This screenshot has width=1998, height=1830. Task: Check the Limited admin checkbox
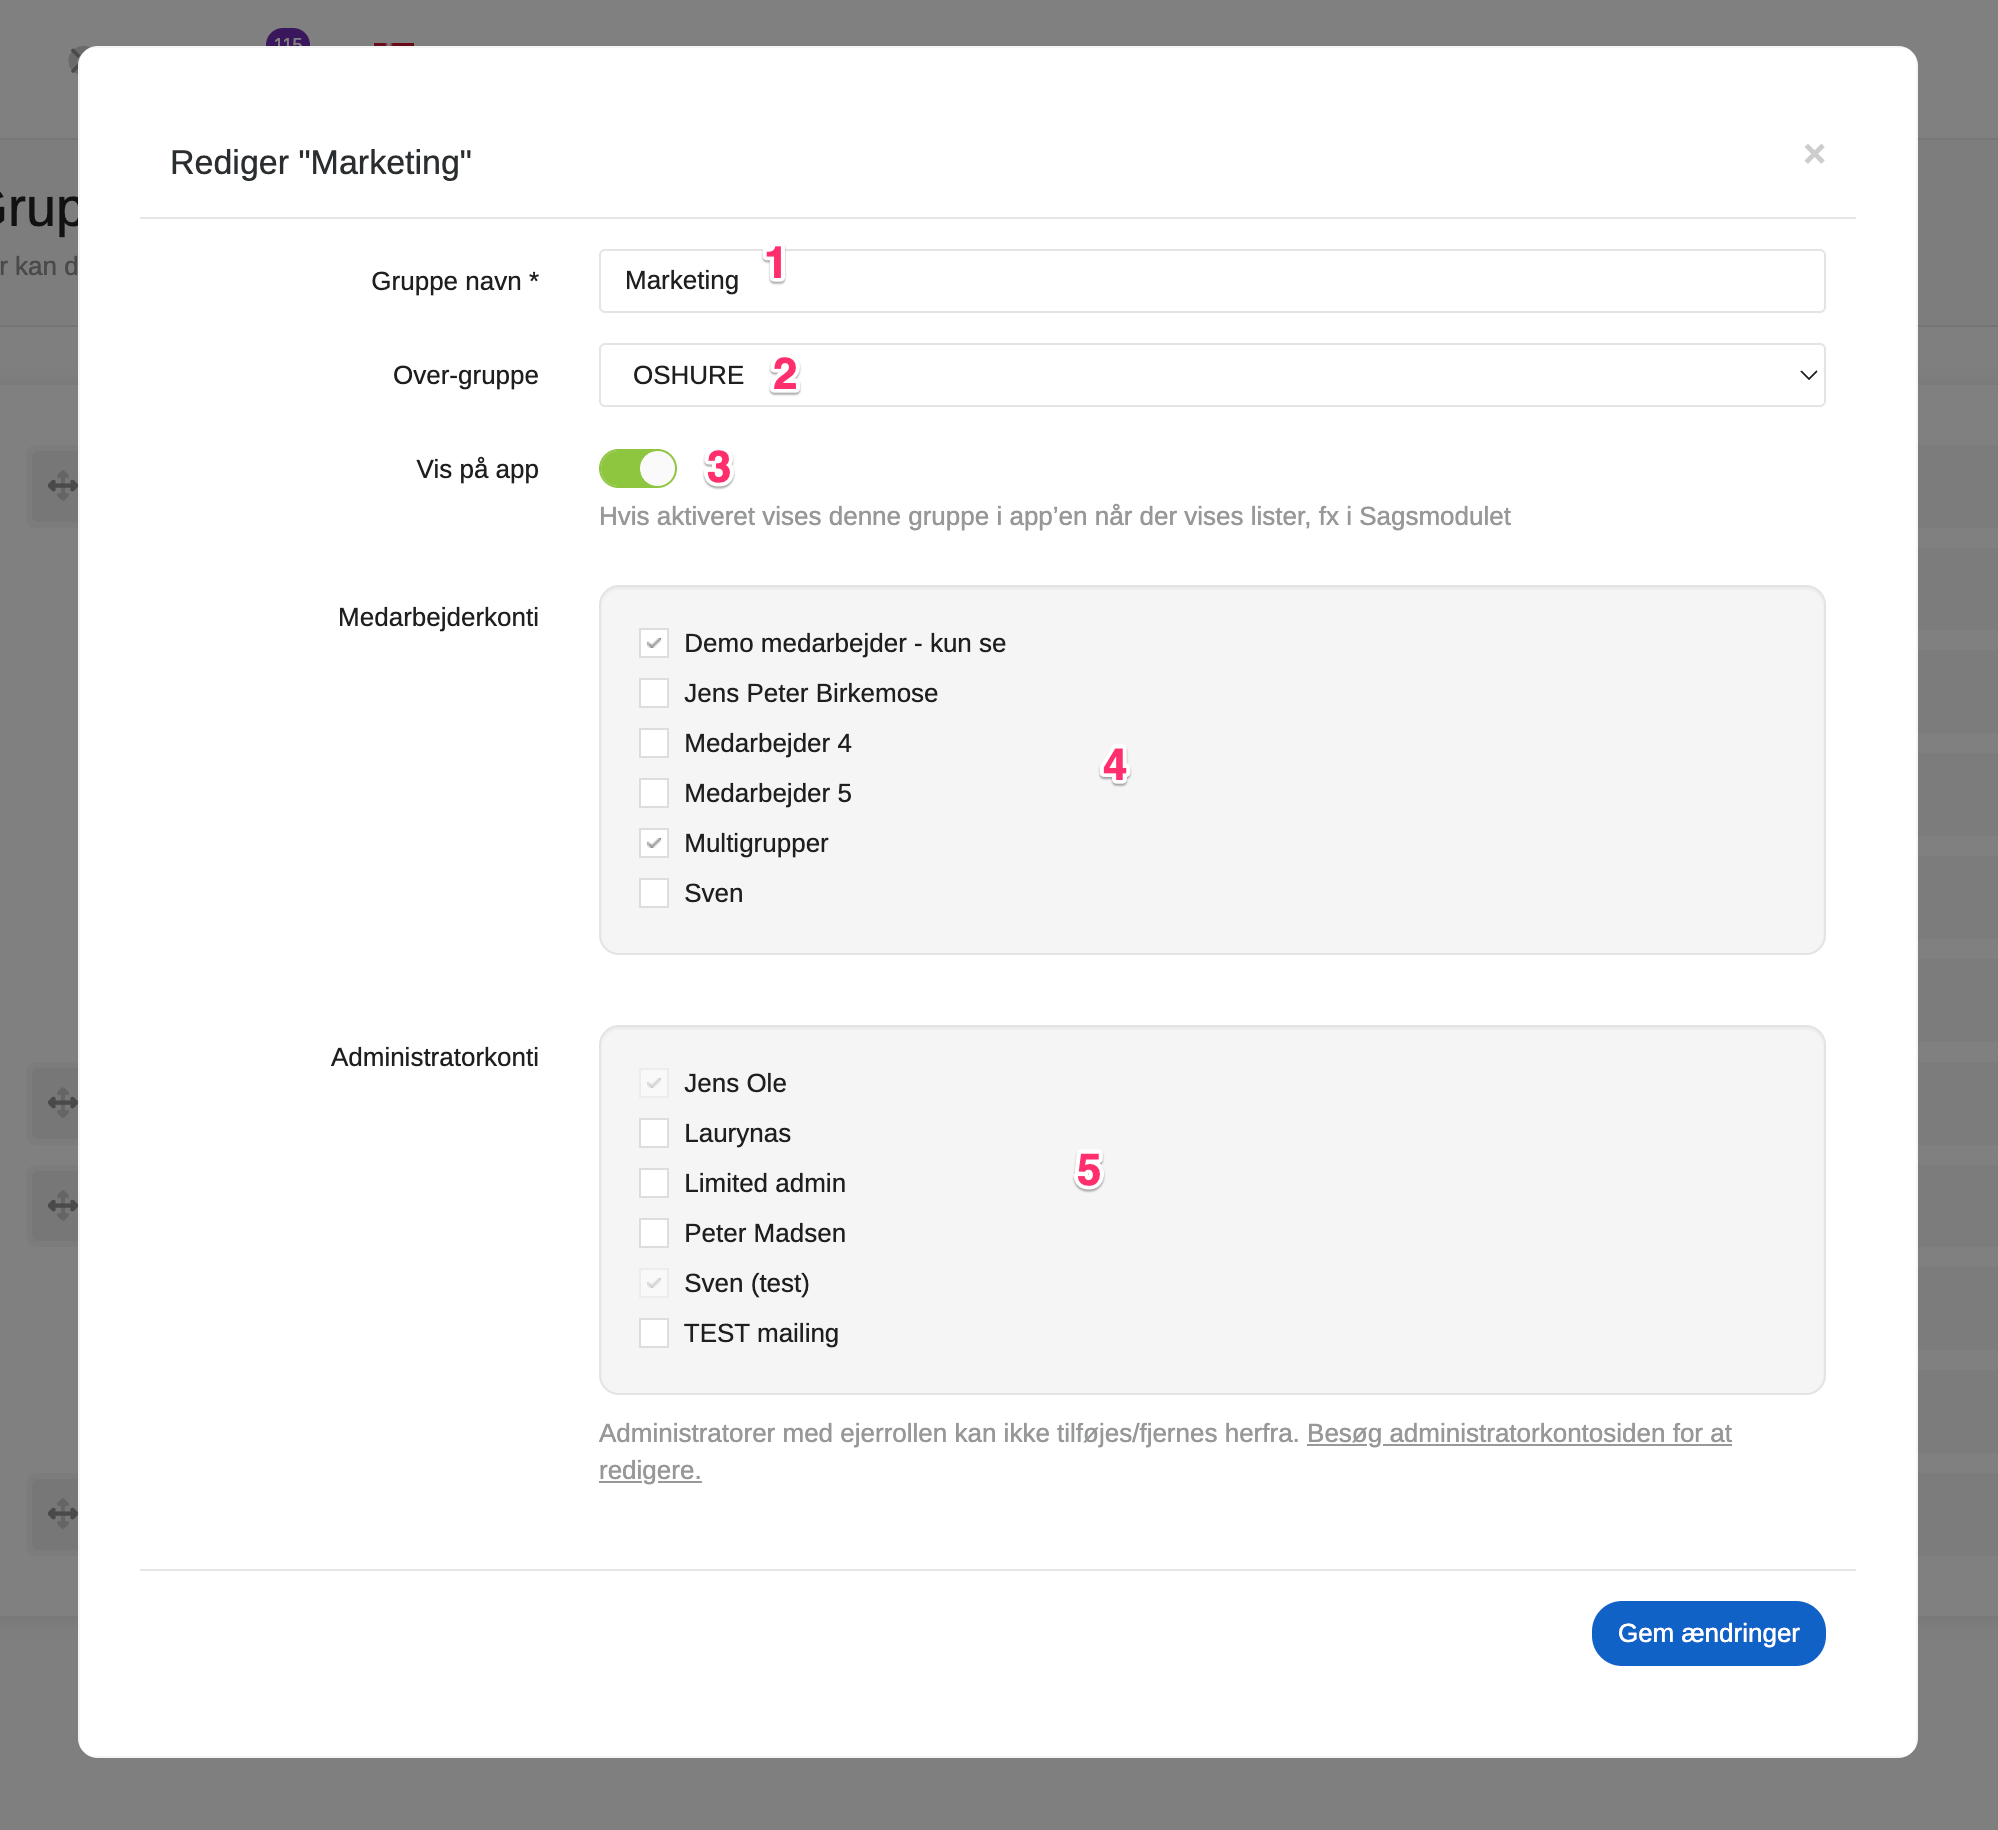coord(654,1183)
